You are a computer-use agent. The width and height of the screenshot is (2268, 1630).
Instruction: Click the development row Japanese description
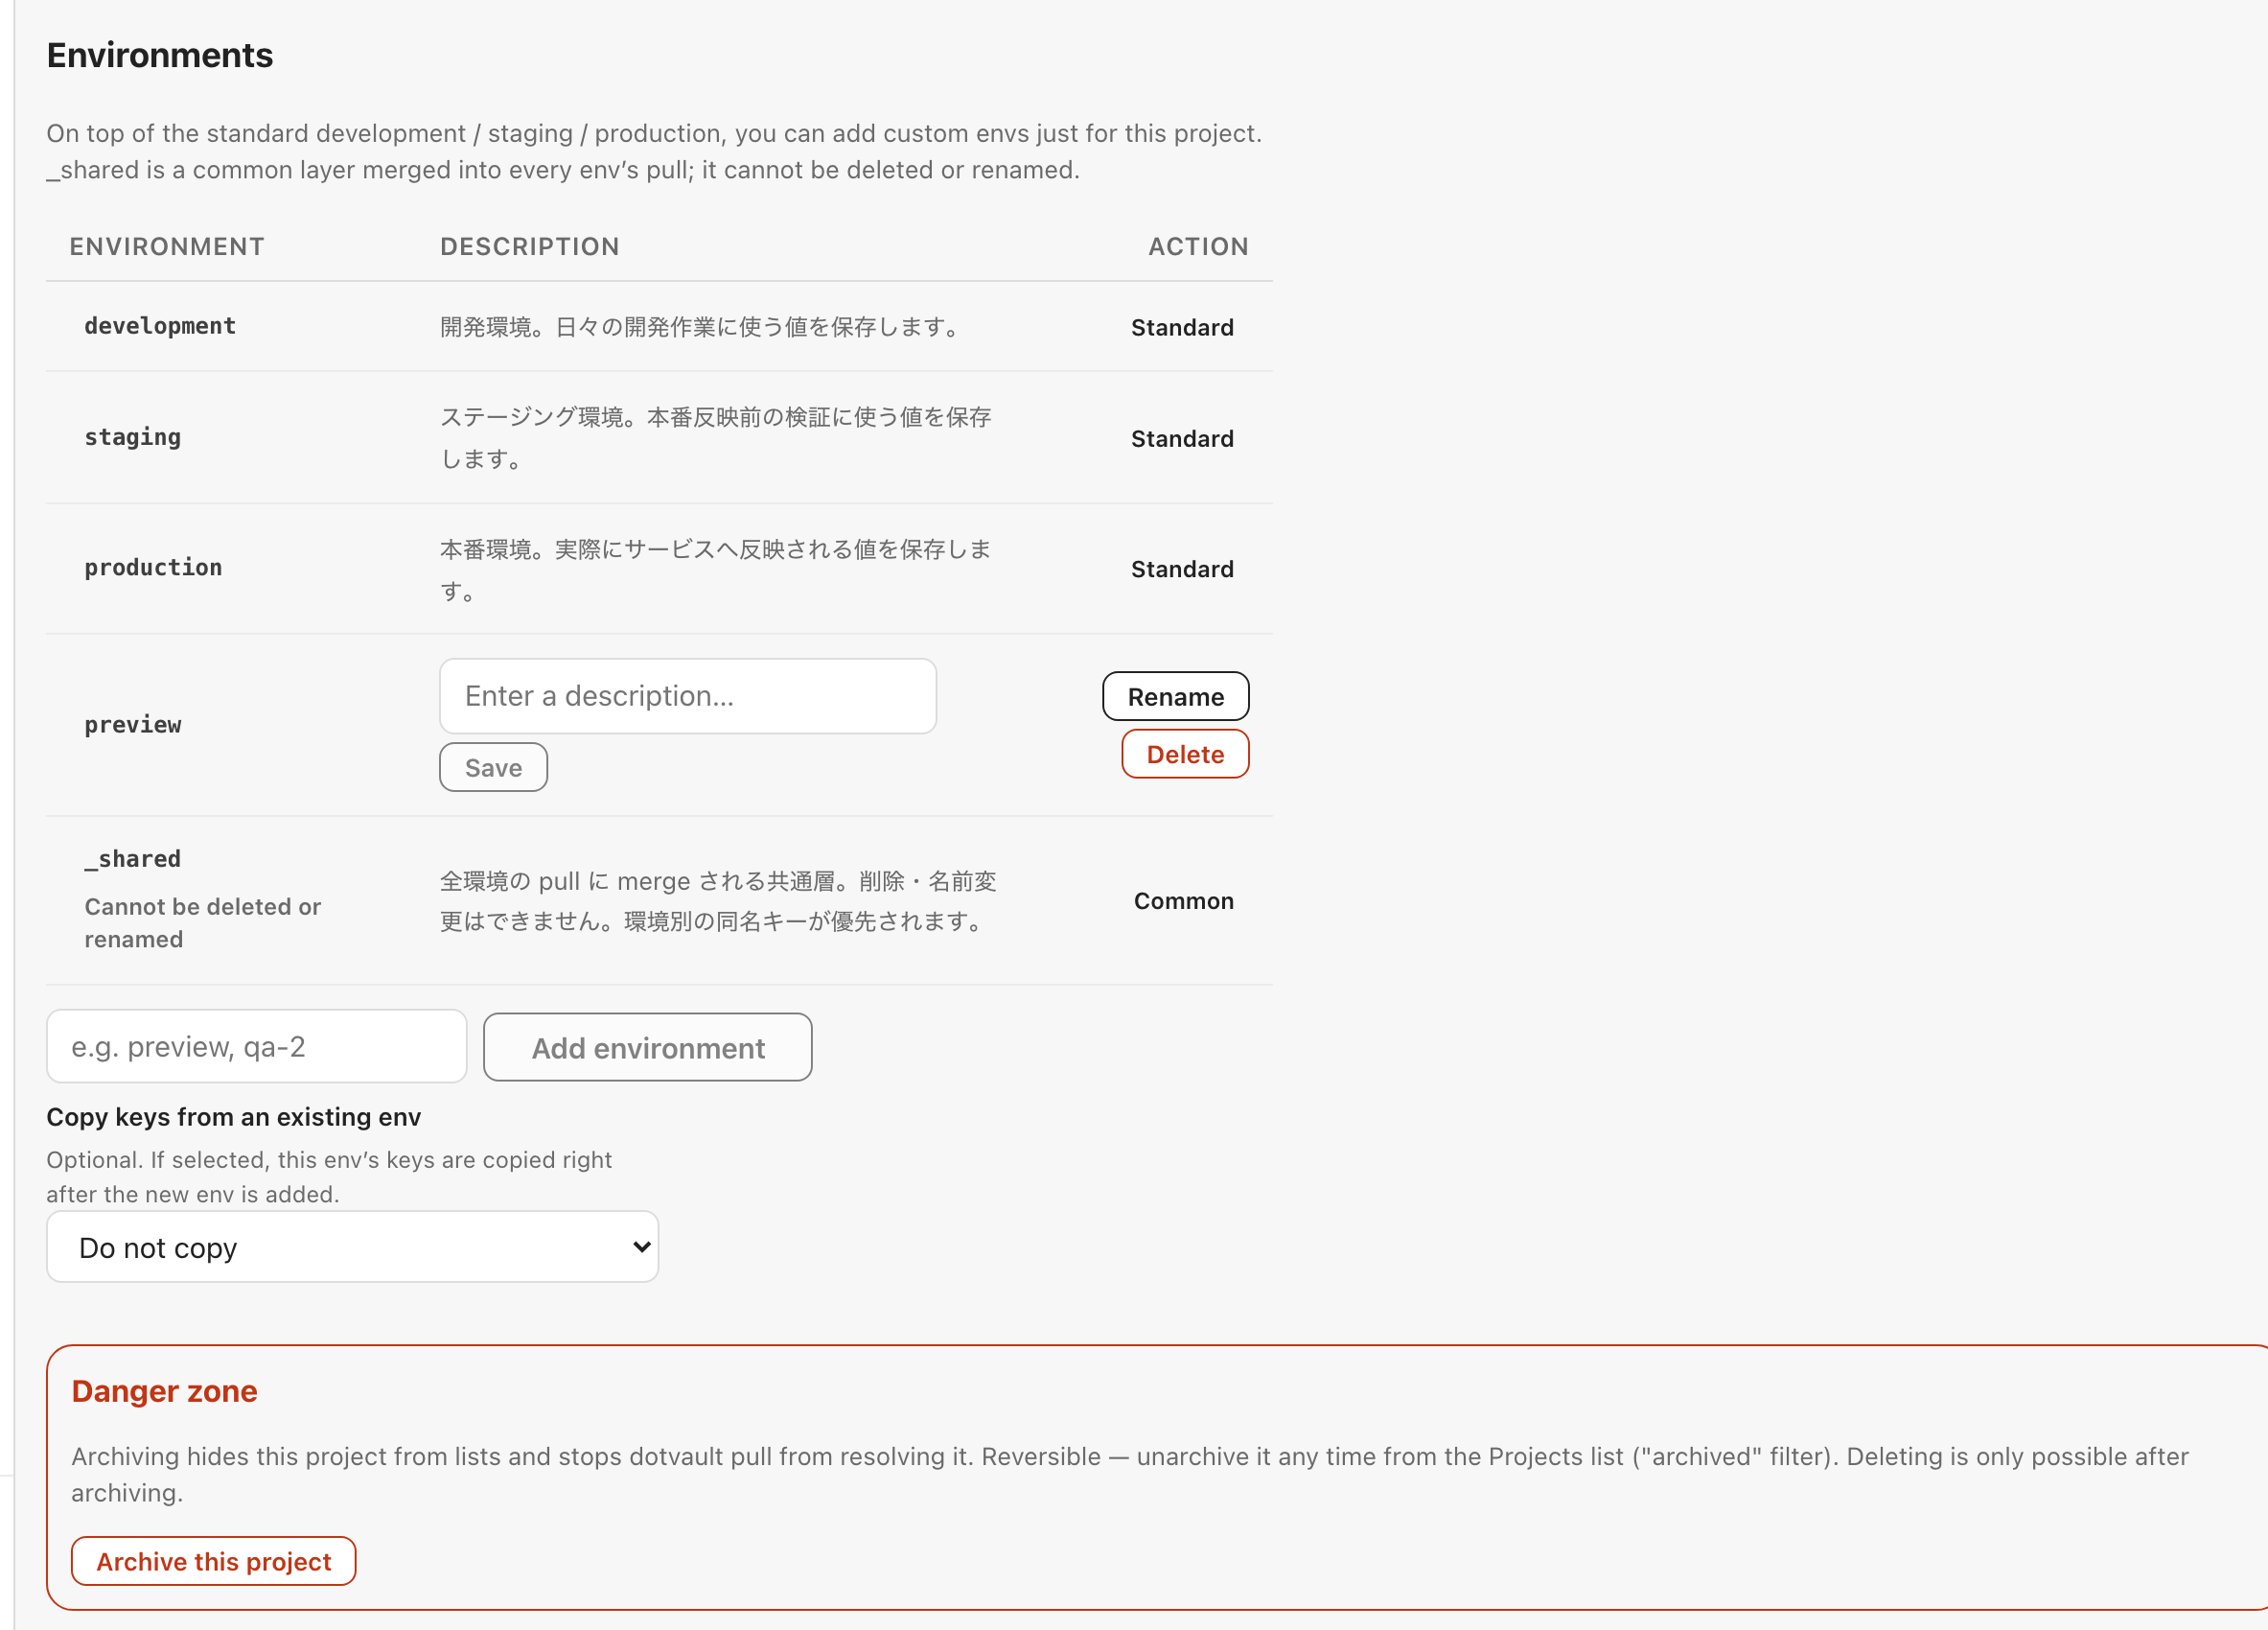[702, 327]
